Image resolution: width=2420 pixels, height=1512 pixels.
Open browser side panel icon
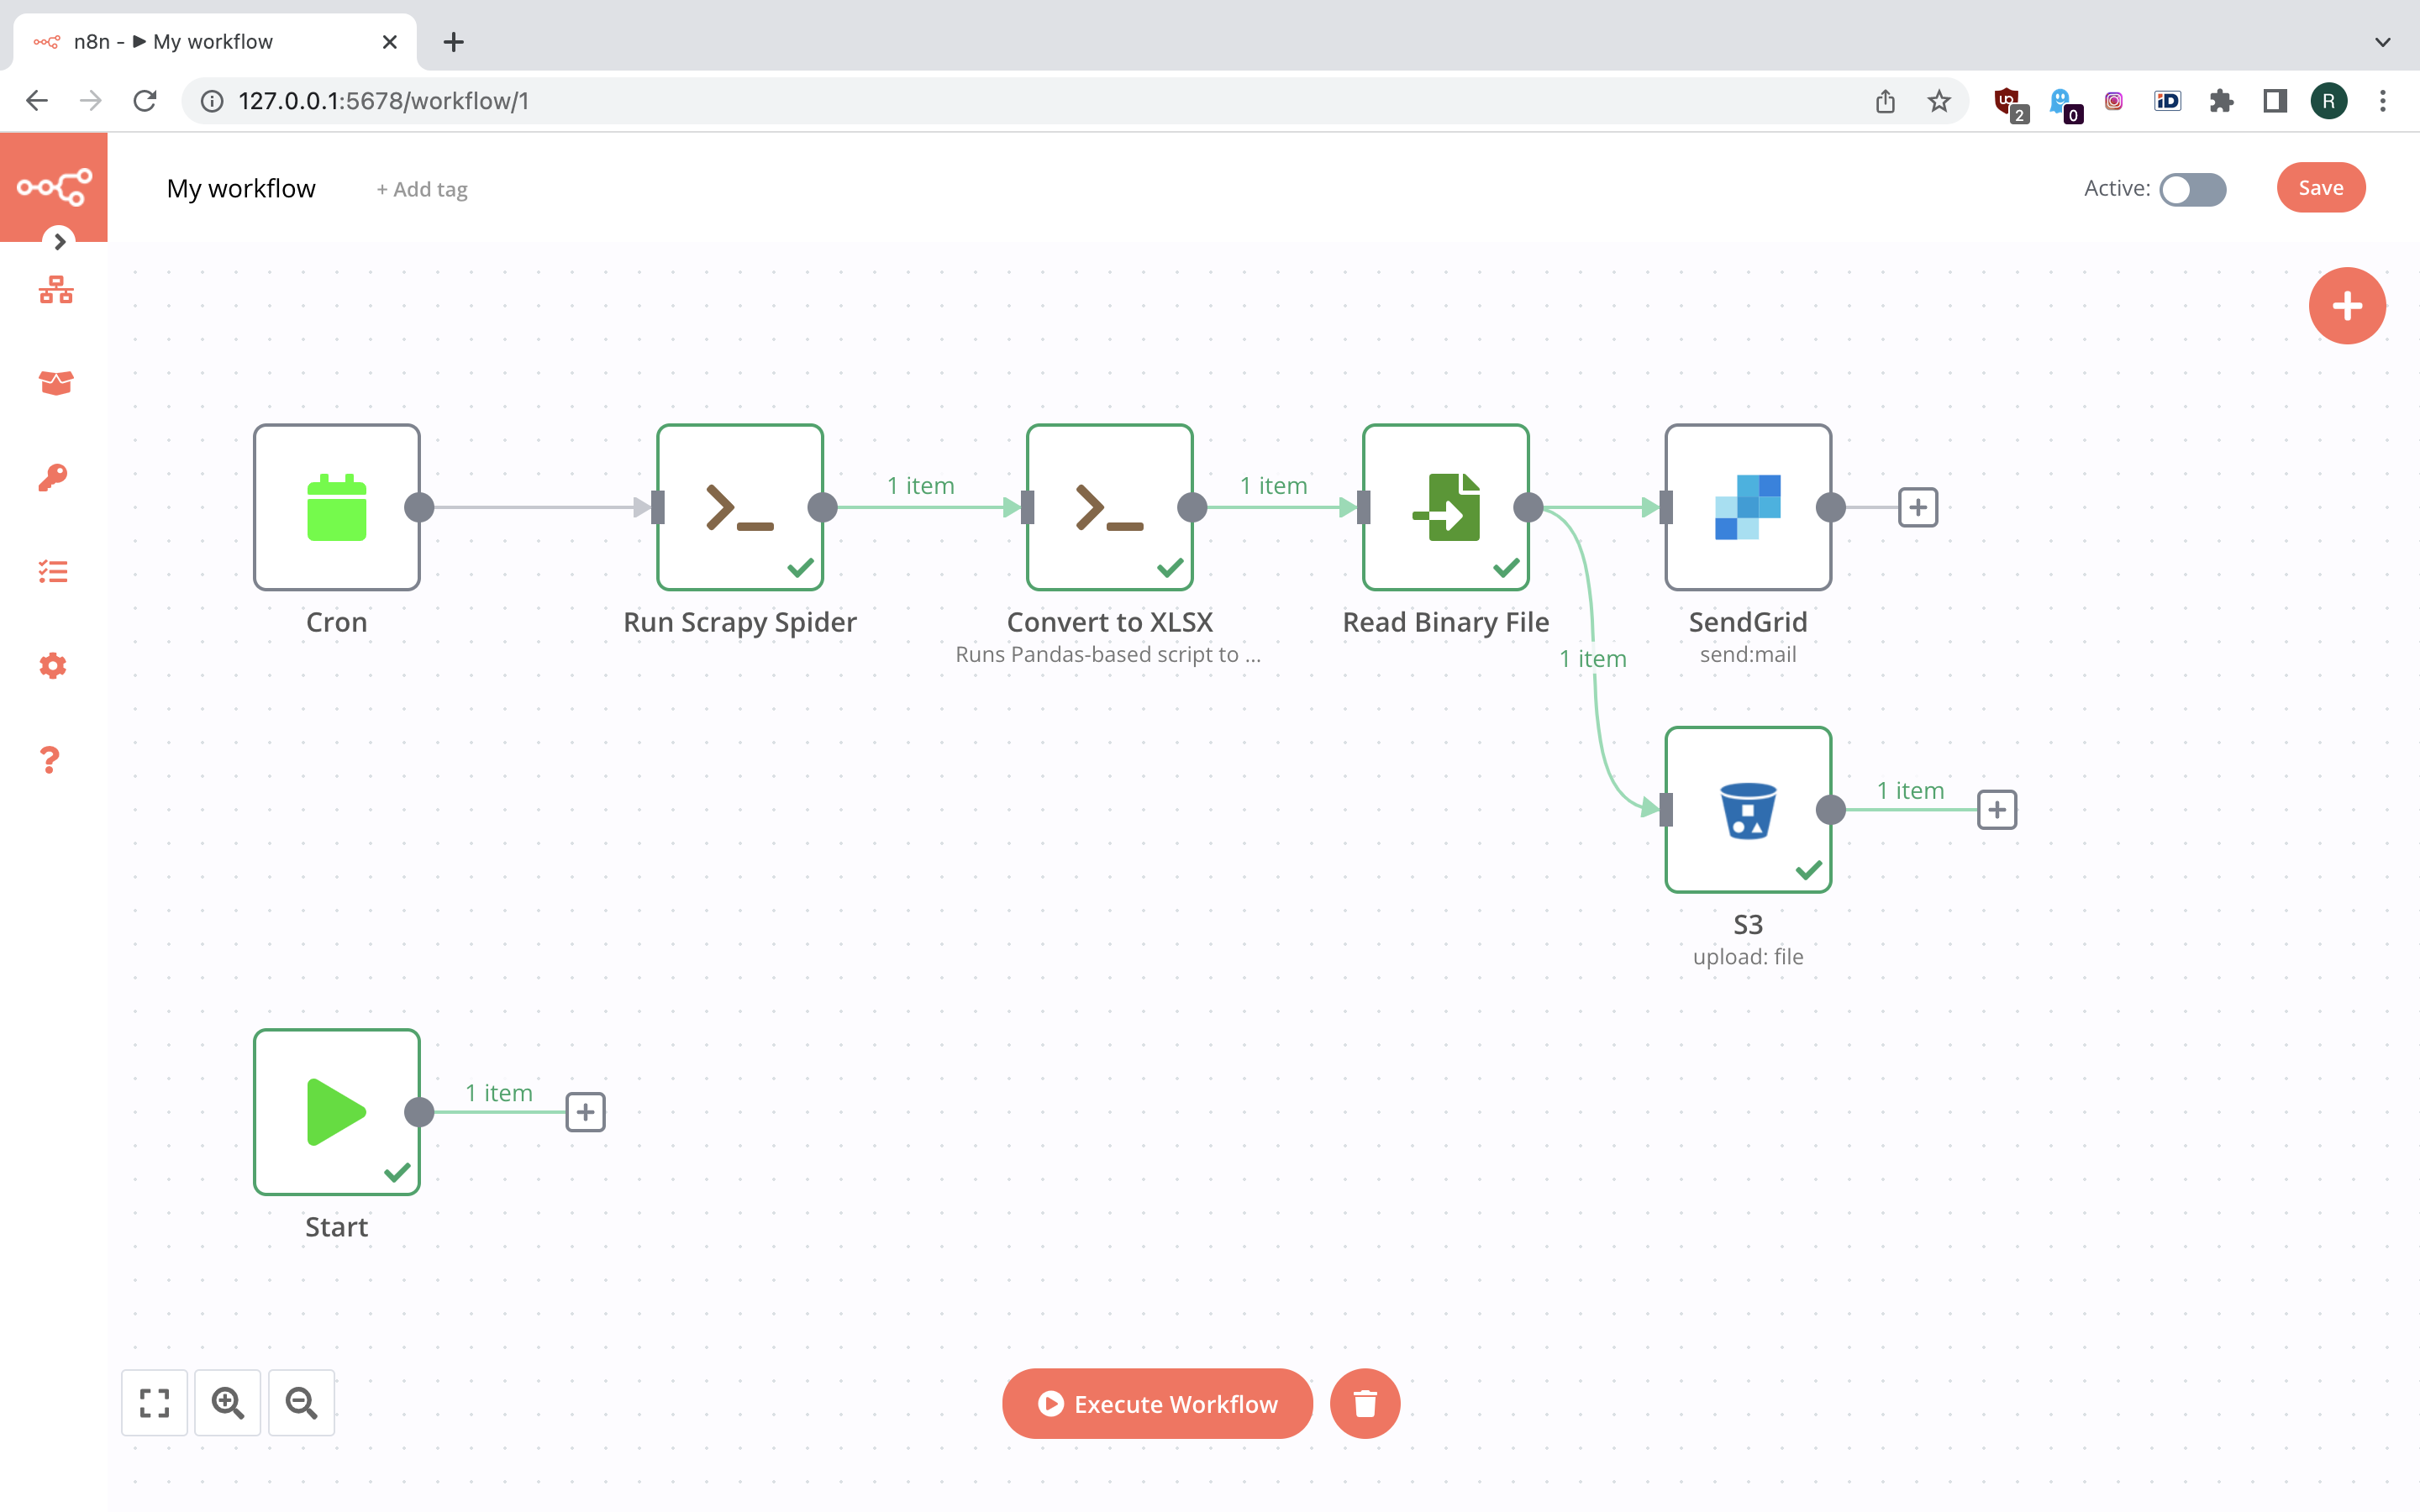(2275, 101)
